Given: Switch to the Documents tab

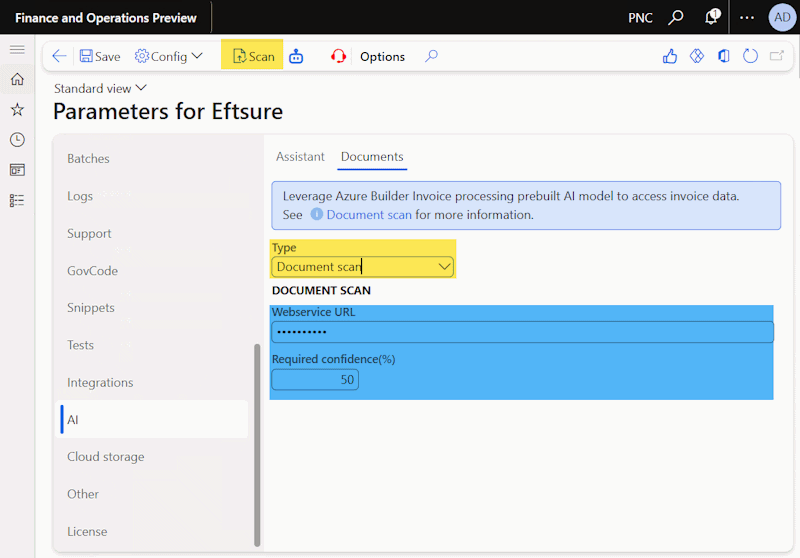Looking at the screenshot, I should coord(372,157).
